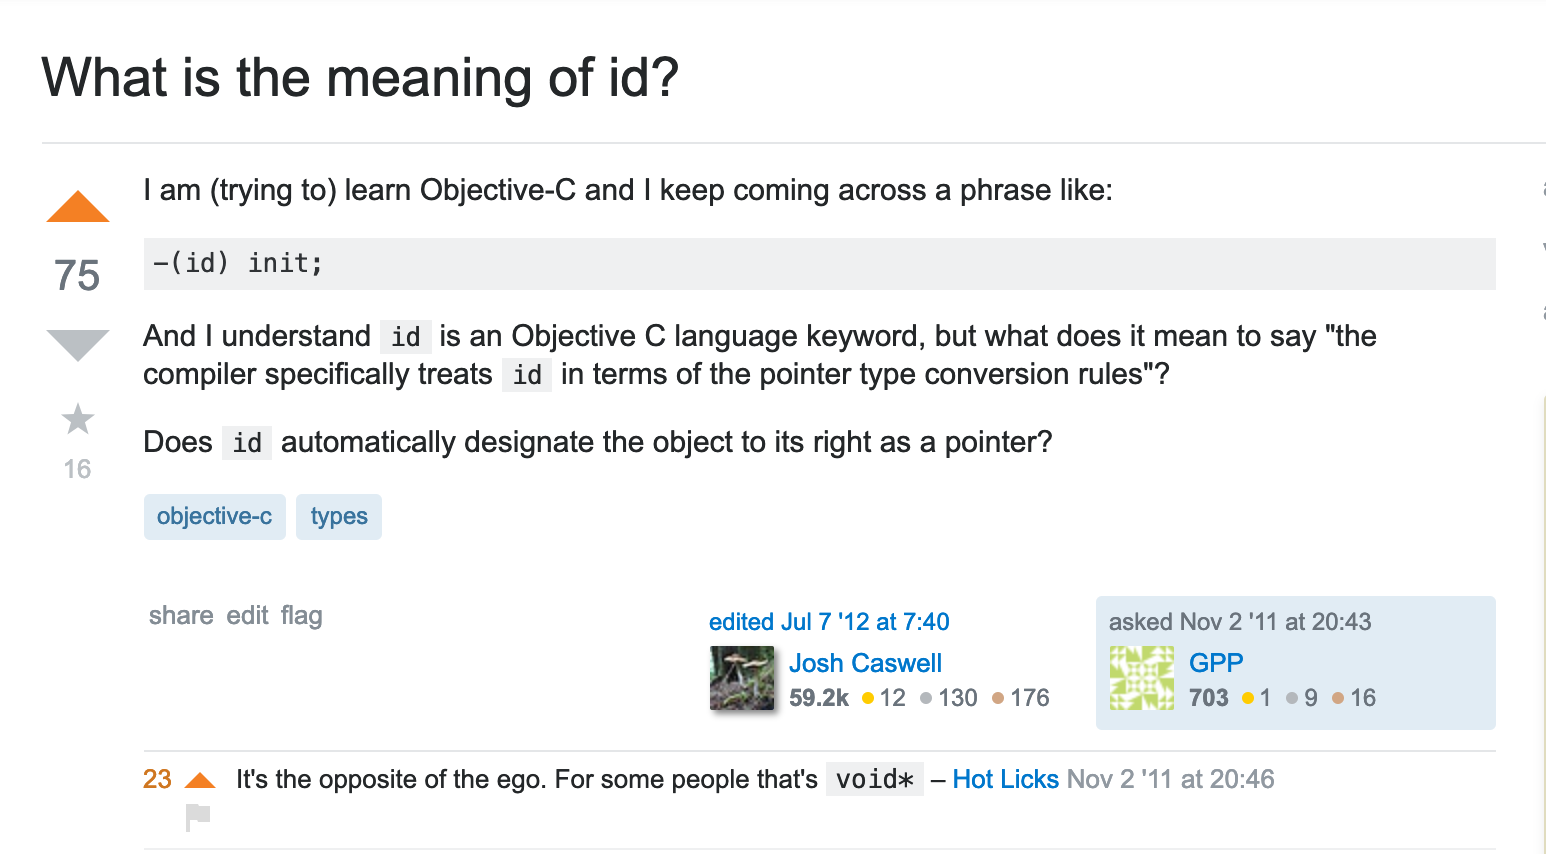Click the edit link under the question
Image resolution: width=1546 pixels, height=854 pixels.
(247, 615)
